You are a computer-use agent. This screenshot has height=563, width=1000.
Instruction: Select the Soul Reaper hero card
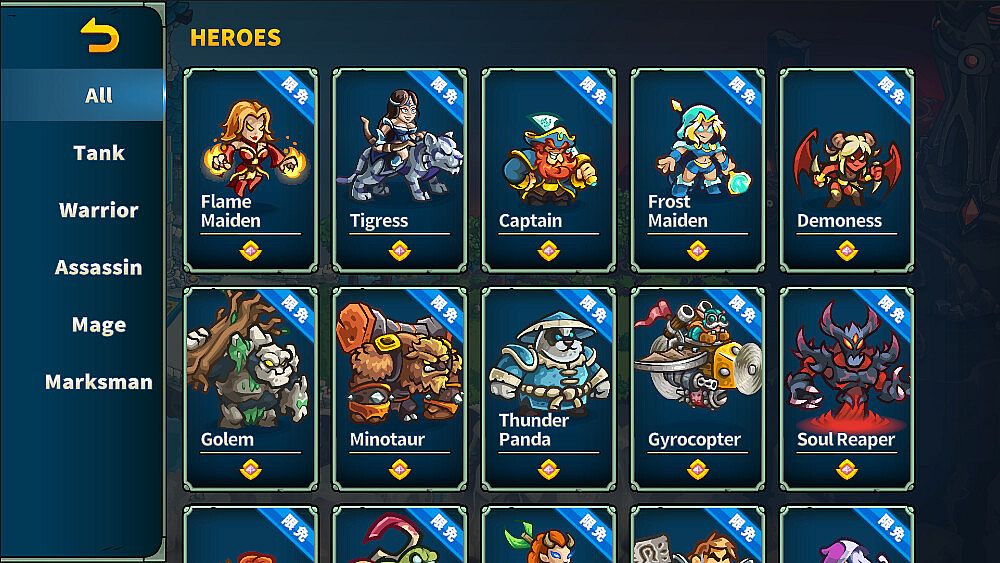click(x=847, y=389)
